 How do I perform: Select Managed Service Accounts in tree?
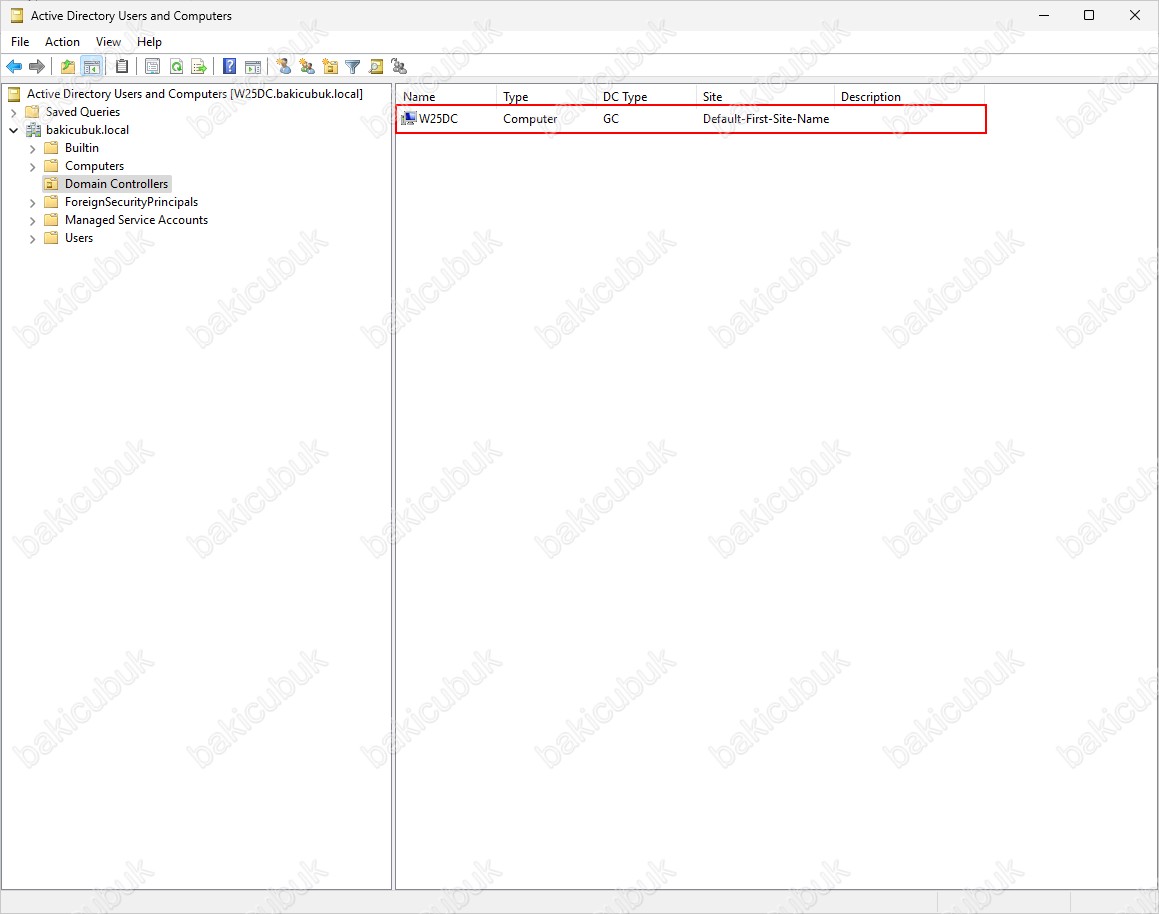pos(137,220)
